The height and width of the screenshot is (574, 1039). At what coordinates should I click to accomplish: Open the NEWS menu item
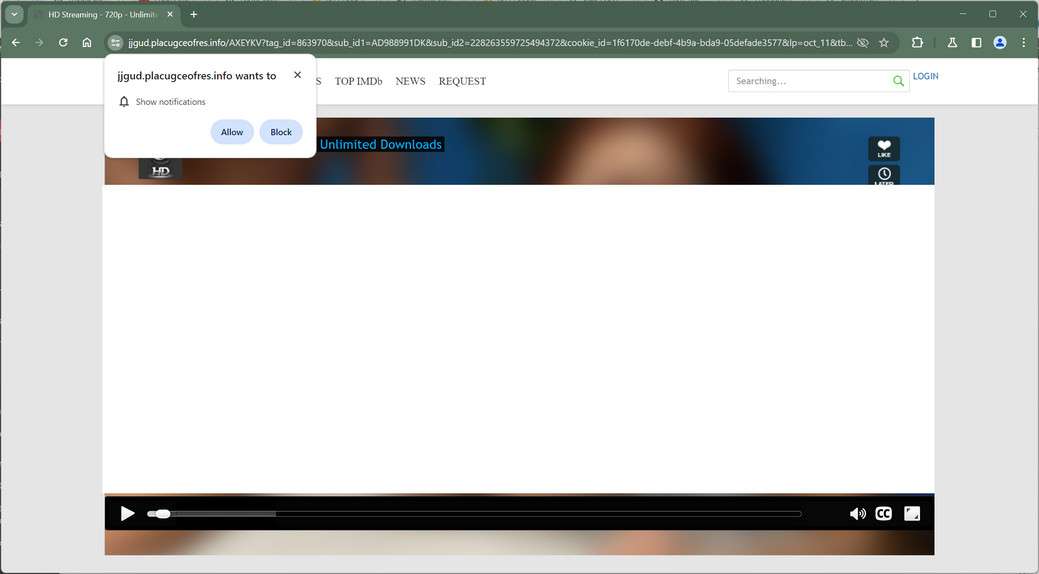pyautogui.click(x=410, y=81)
